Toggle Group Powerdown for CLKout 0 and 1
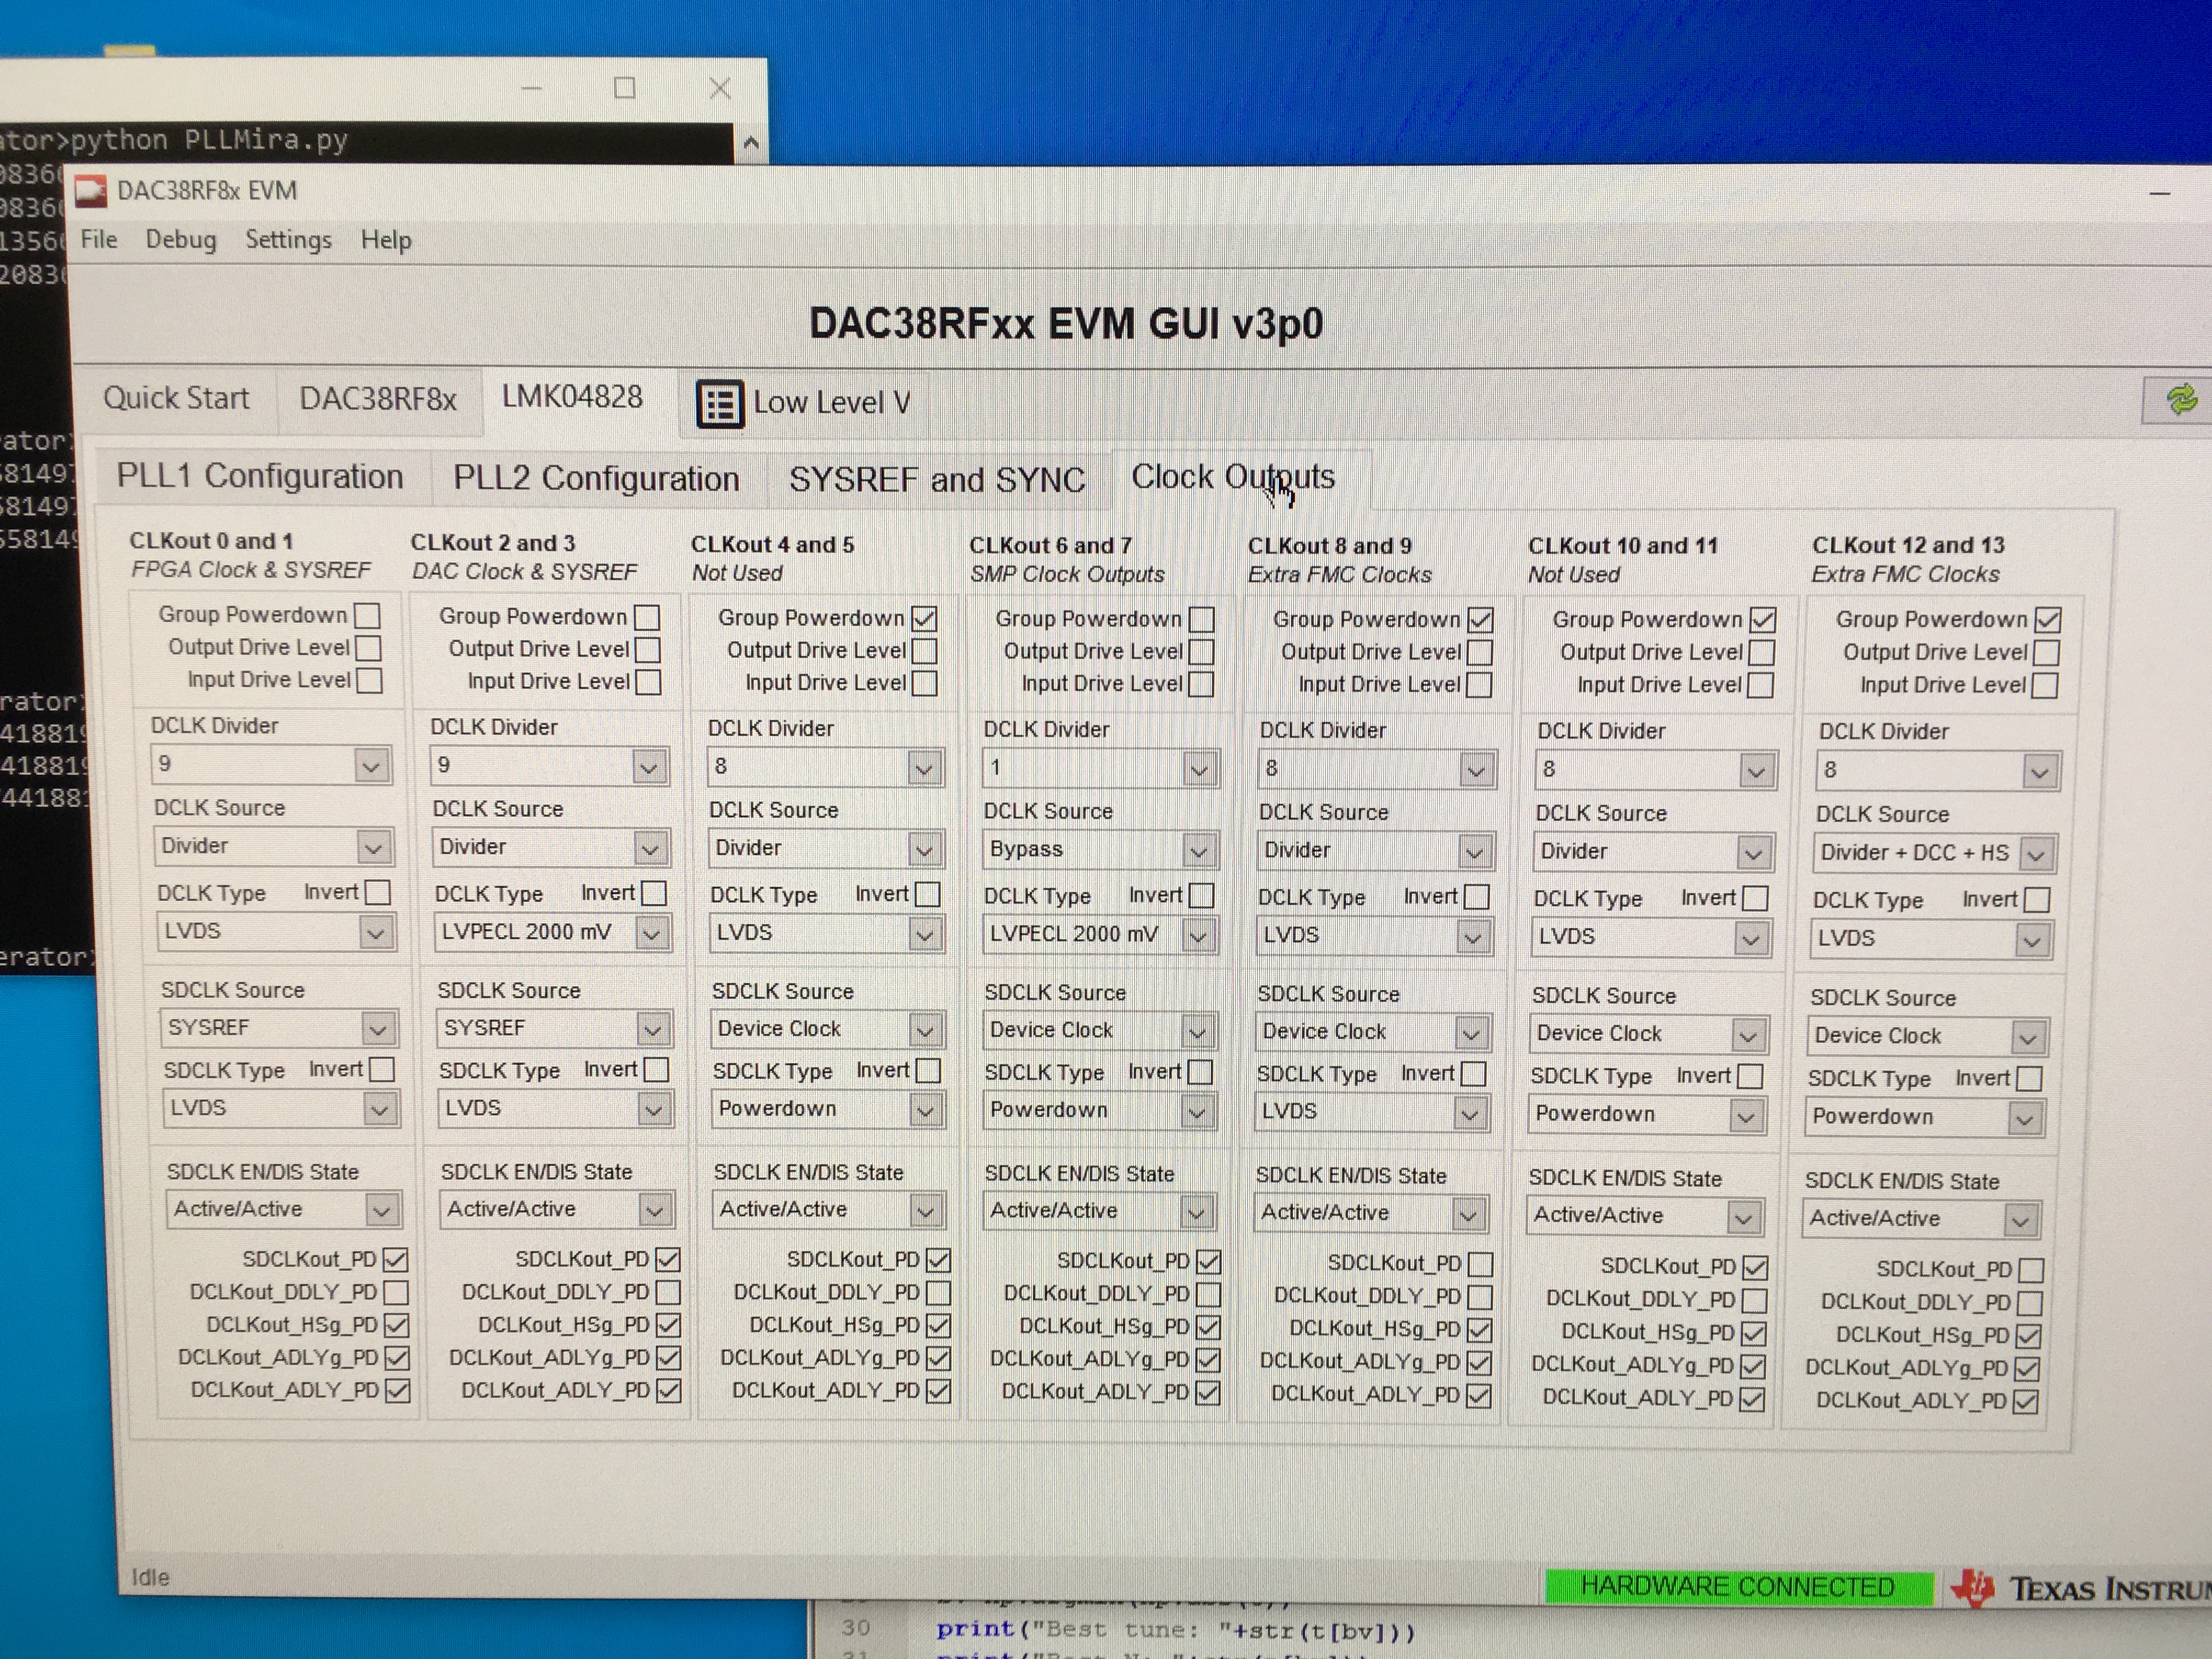The image size is (2212, 1659). coord(368,615)
